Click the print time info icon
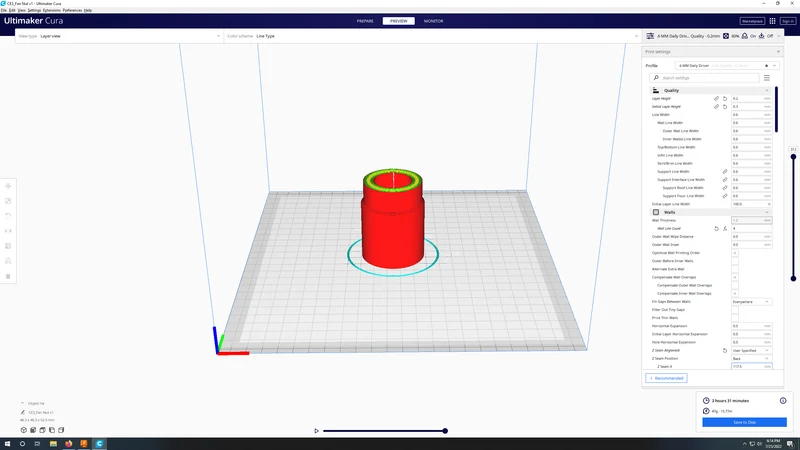 click(783, 401)
